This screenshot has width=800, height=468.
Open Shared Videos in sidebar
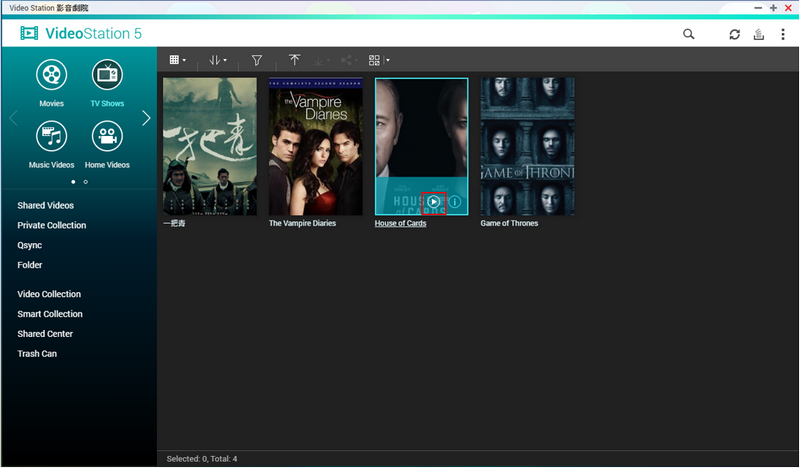(45, 205)
